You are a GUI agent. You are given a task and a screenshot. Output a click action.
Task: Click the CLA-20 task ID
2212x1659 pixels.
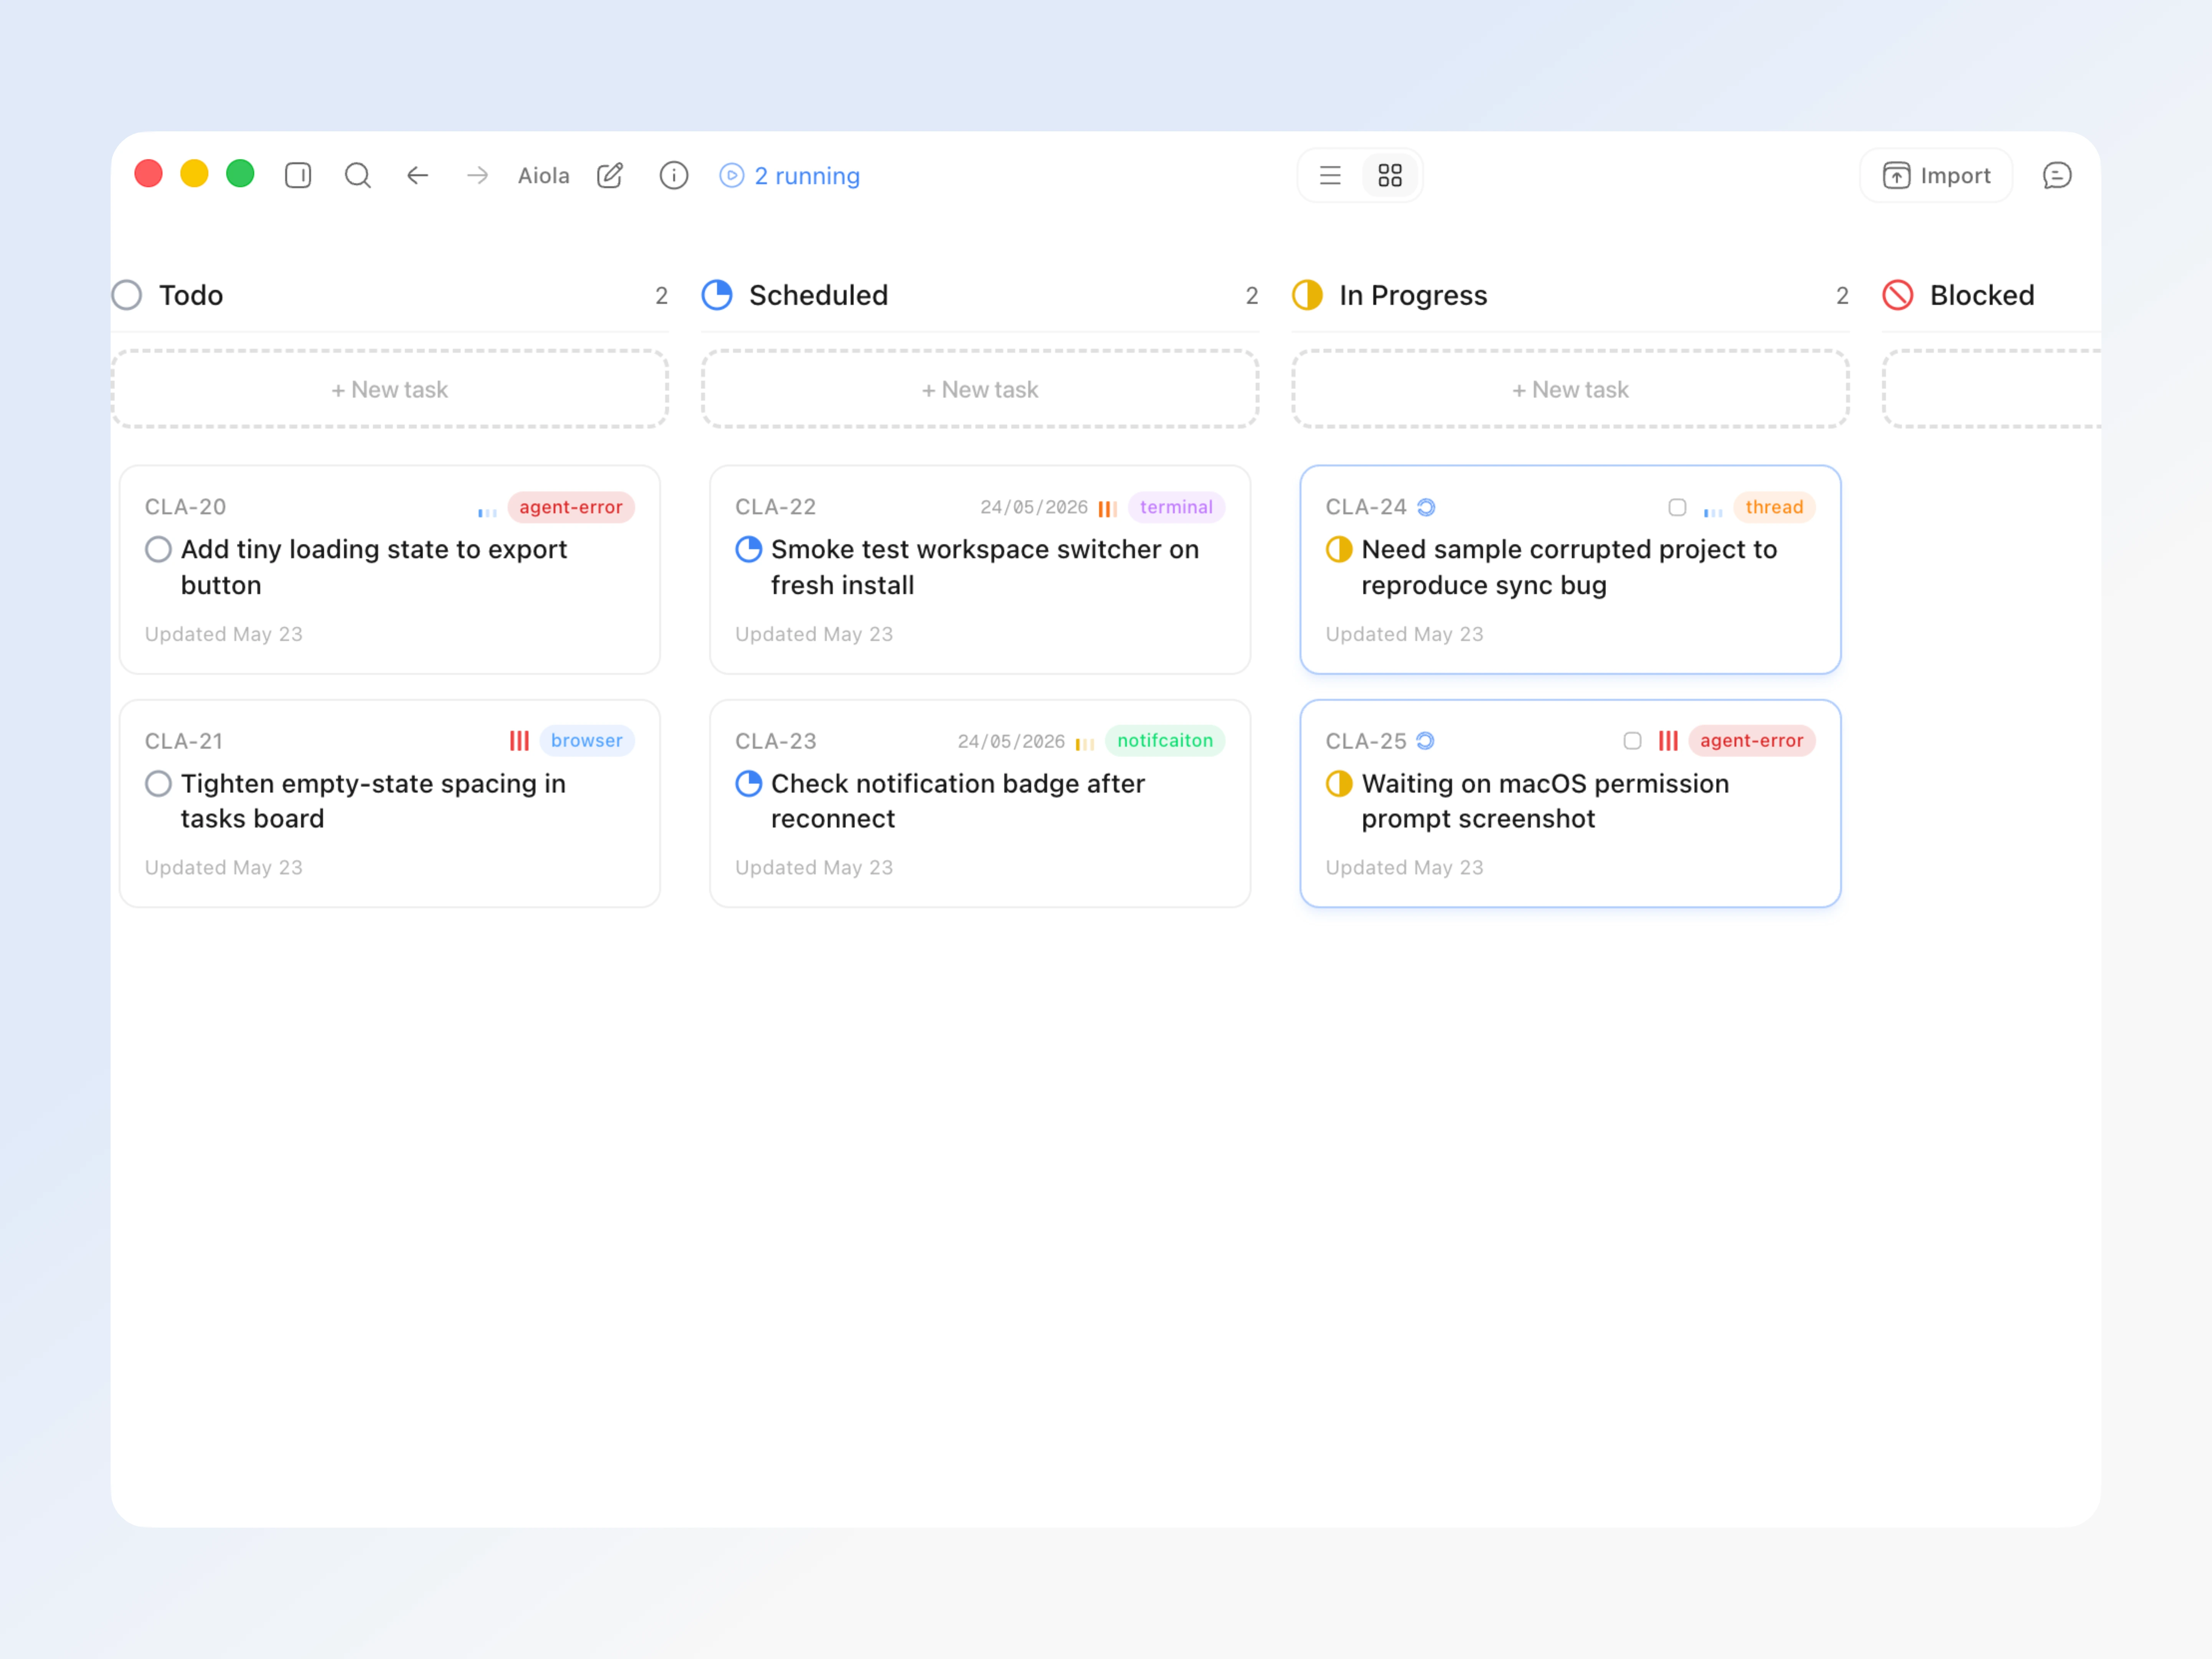pyautogui.click(x=186, y=507)
